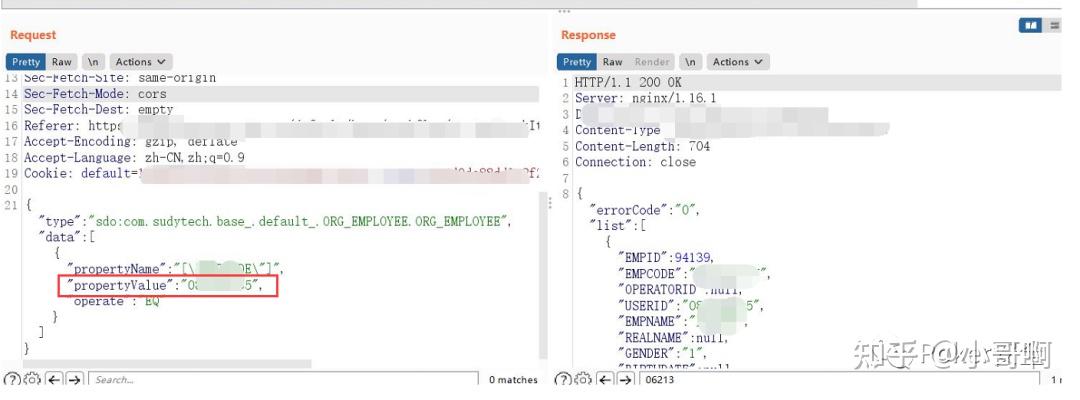Open Response panel search help icon
This screenshot has height=400, width=1080.
(563, 380)
